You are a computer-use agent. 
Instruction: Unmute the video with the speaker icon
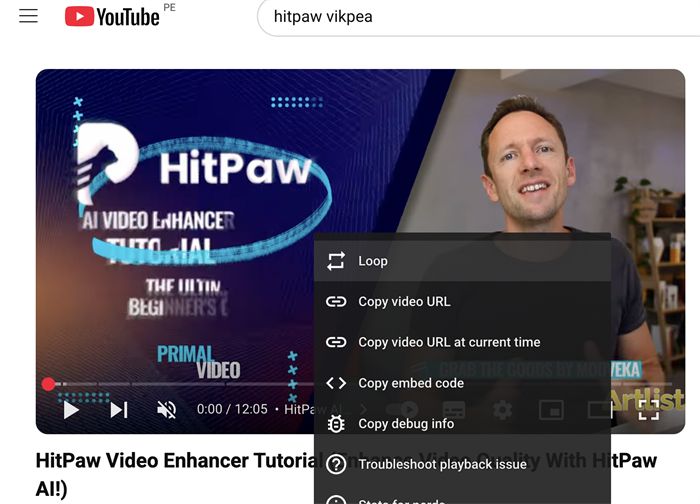167,409
